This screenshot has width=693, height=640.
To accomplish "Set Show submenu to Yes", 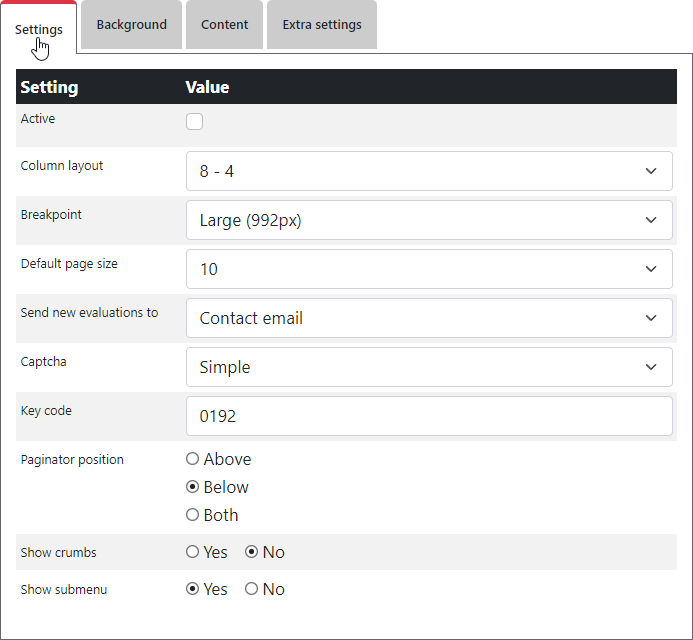I will click(193, 589).
